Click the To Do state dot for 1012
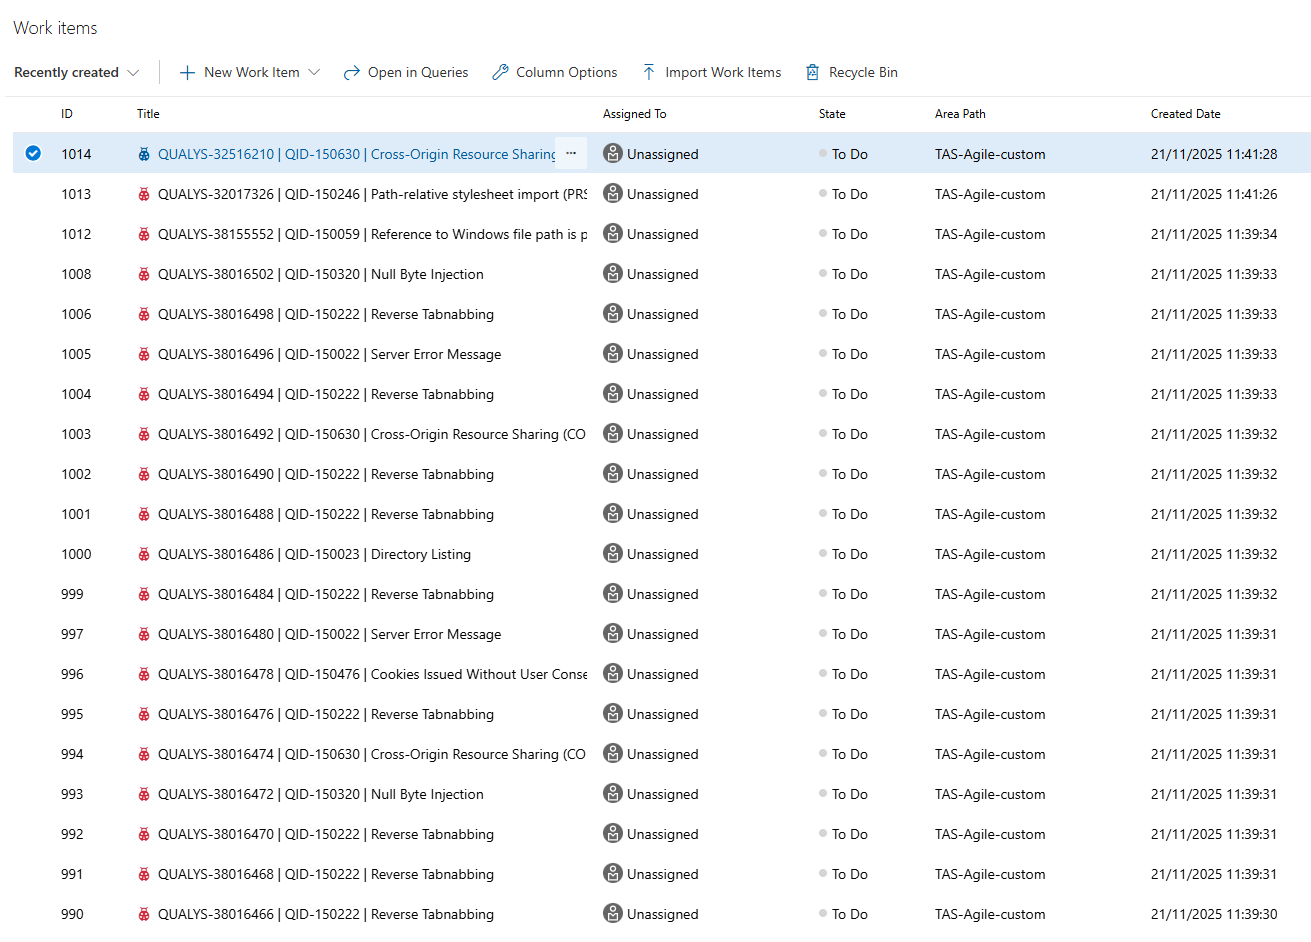 [x=823, y=234]
